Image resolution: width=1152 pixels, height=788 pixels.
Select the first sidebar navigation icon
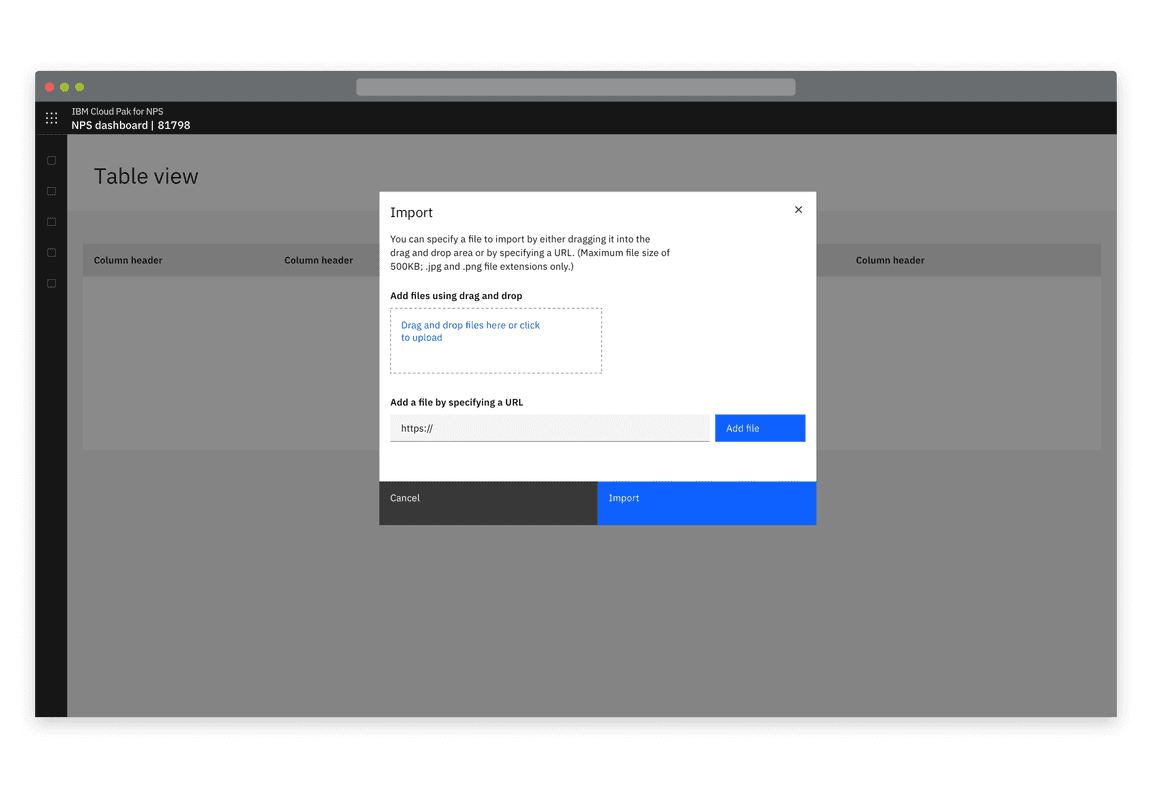pyautogui.click(x=51, y=160)
